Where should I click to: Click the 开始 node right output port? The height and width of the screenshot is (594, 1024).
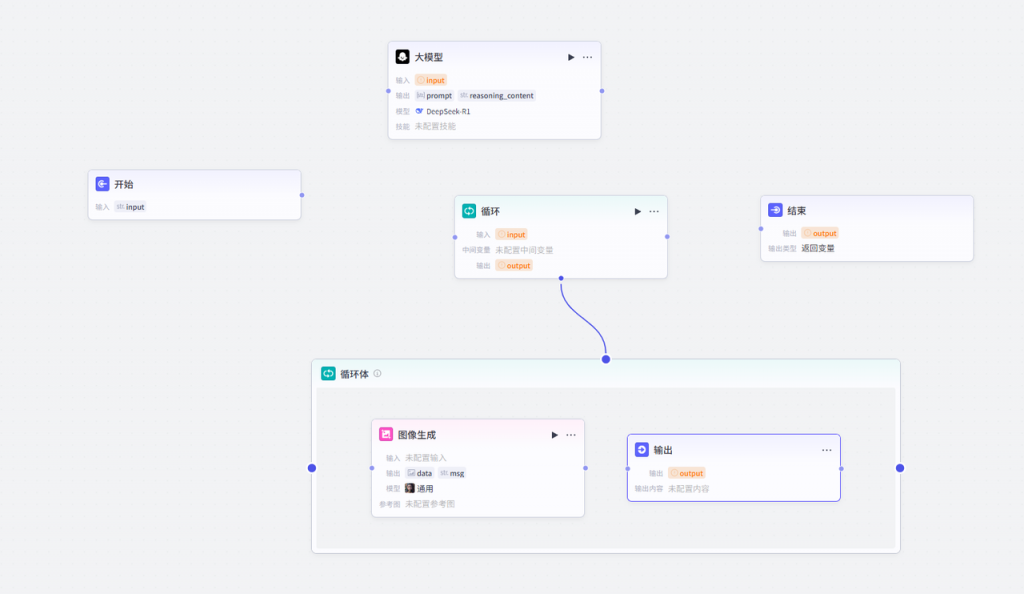point(301,195)
